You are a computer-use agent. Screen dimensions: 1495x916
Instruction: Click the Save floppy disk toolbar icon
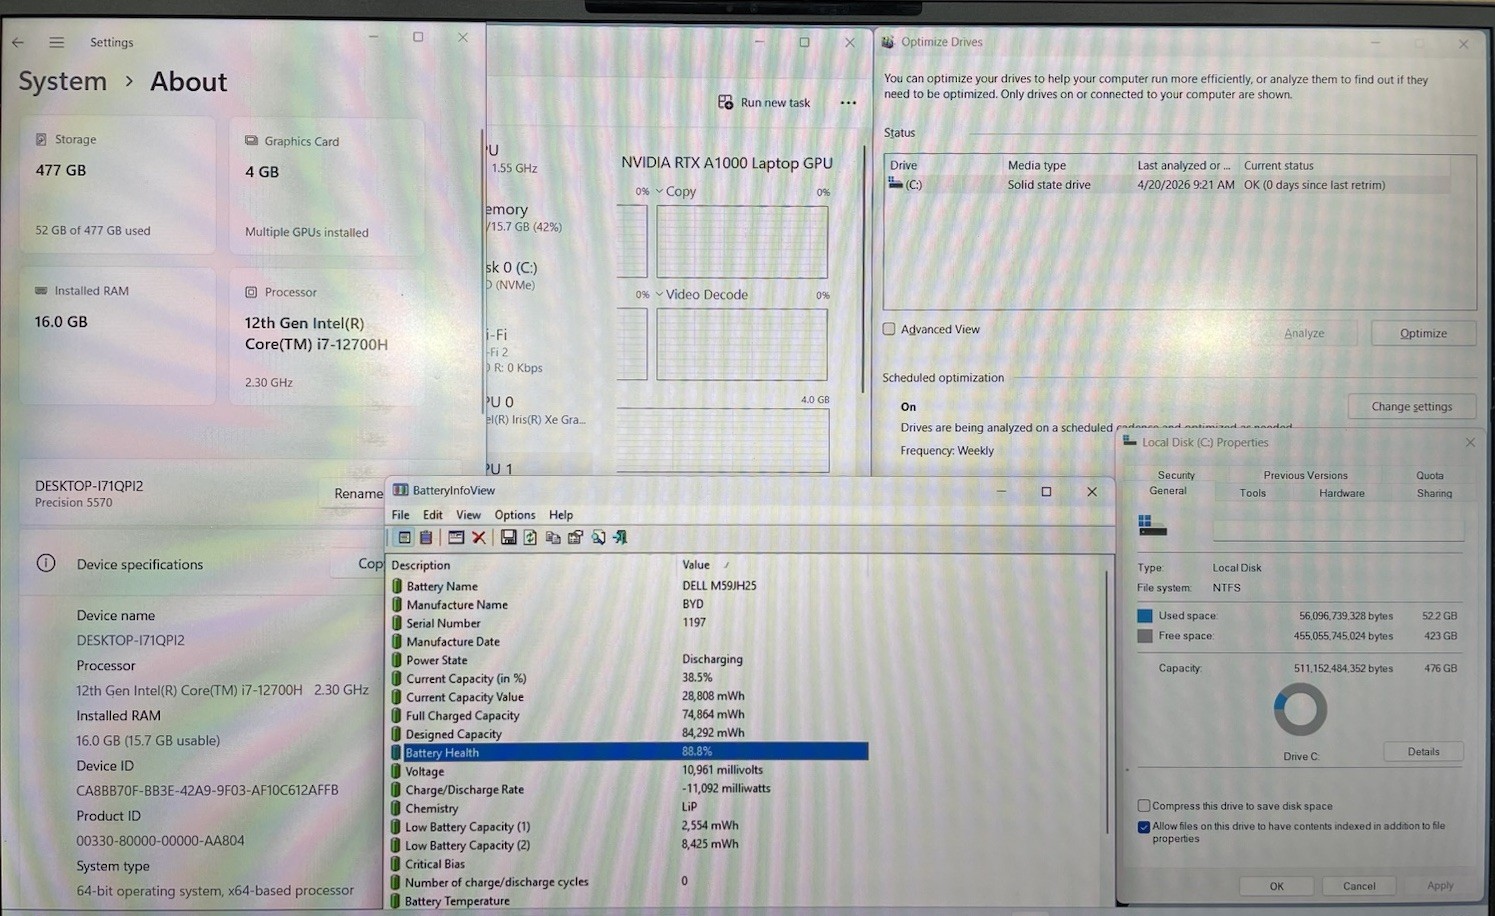coord(508,538)
